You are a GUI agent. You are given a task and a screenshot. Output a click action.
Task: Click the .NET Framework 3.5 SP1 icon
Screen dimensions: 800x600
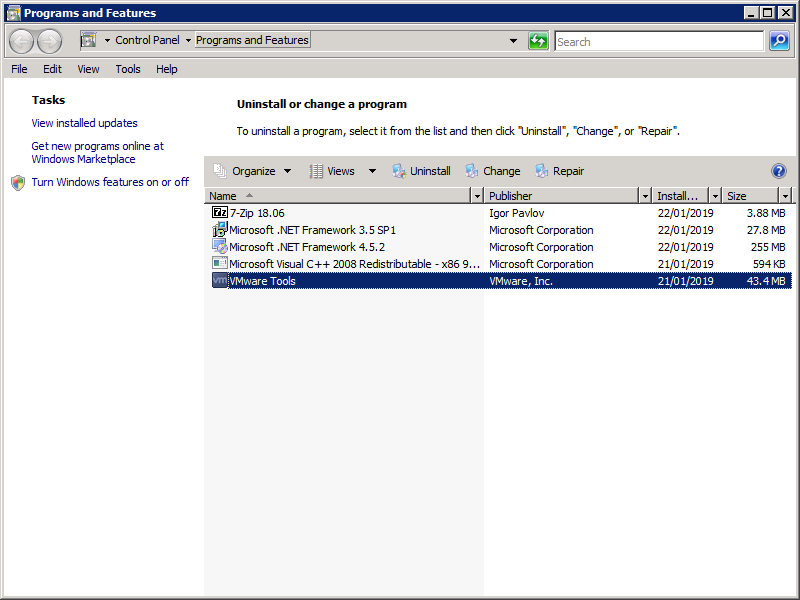point(219,230)
